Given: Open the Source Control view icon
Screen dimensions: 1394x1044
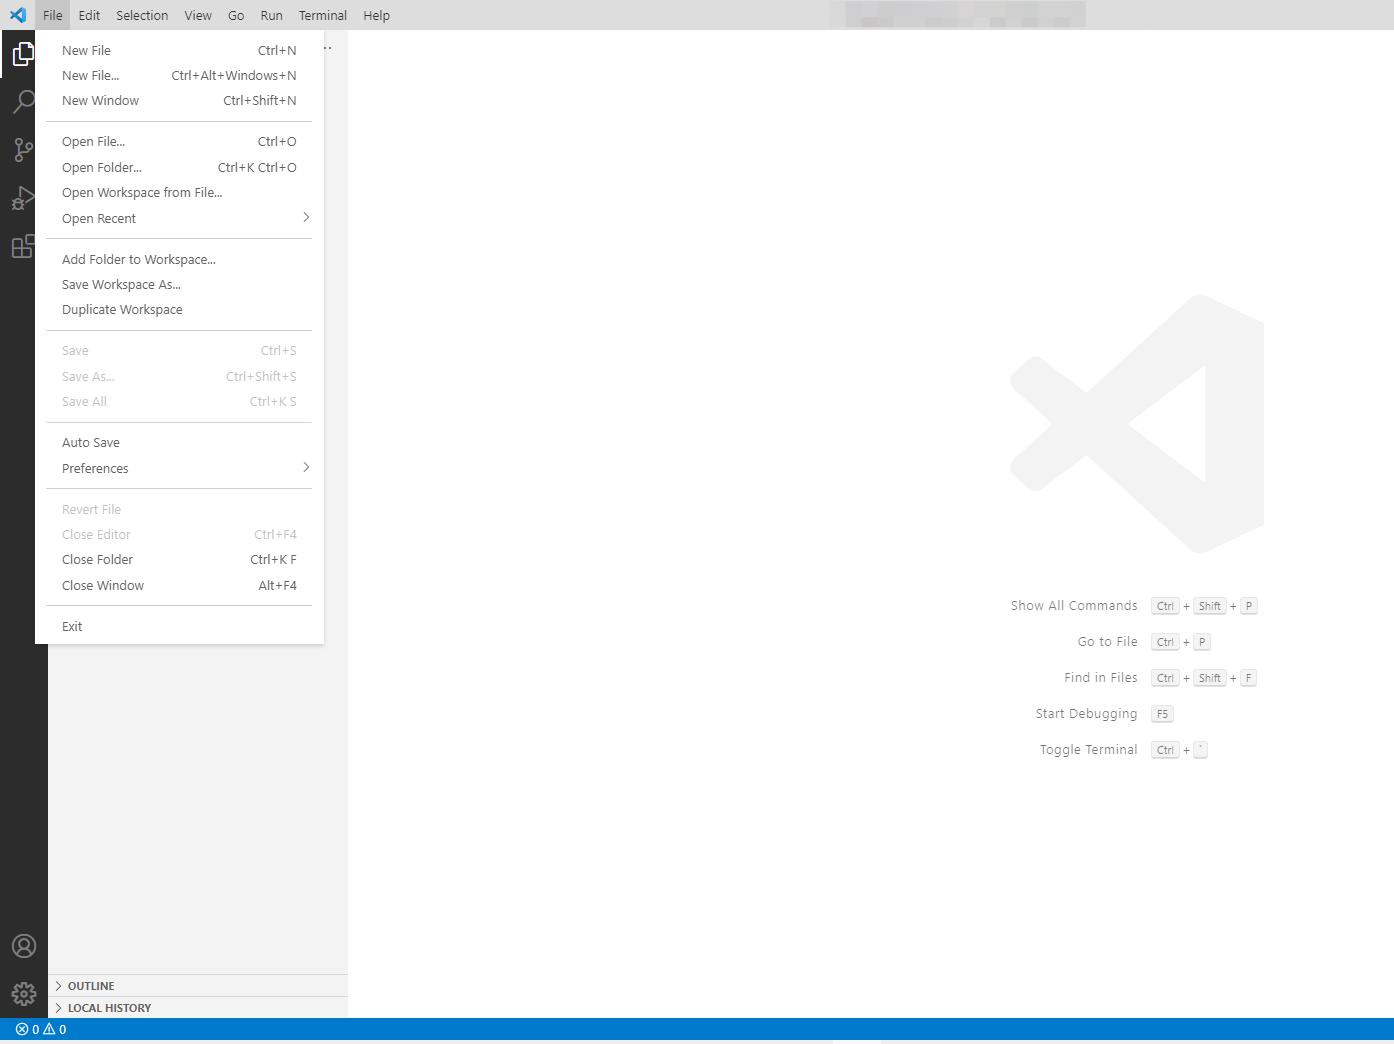Looking at the screenshot, I should 24,150.
